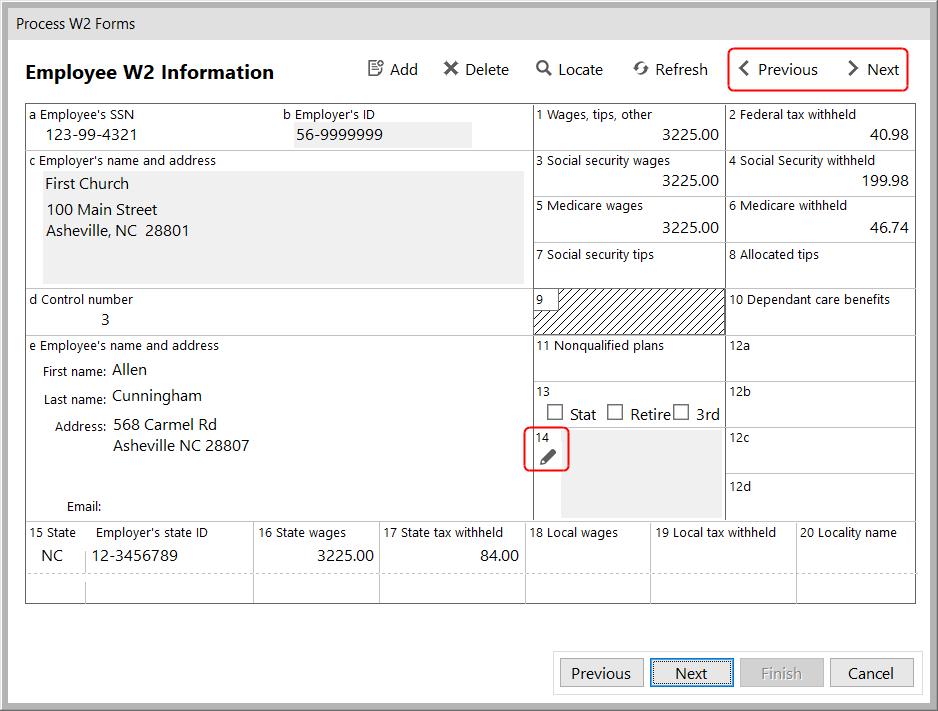Enable the Retire checkbox
This screenshot has height=711, width=938.
click(x=615, y=413)
